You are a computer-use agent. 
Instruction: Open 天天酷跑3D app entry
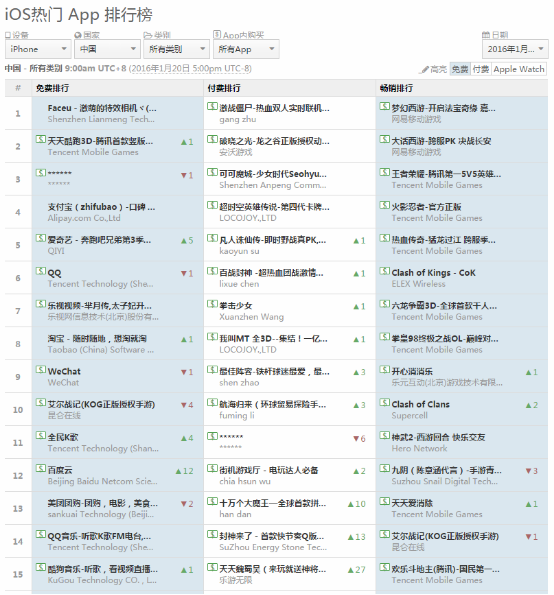(100, 141)
